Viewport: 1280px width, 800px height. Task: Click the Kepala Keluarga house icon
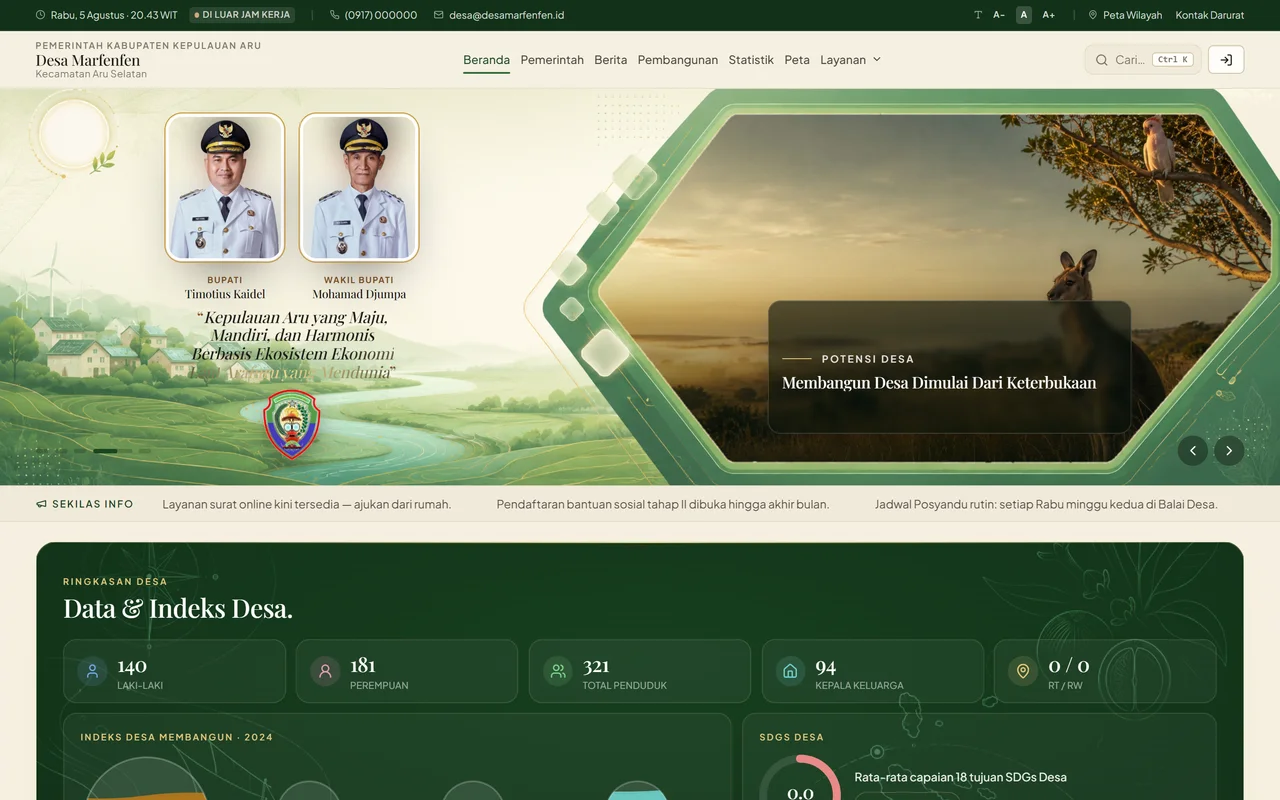[790, 671]
